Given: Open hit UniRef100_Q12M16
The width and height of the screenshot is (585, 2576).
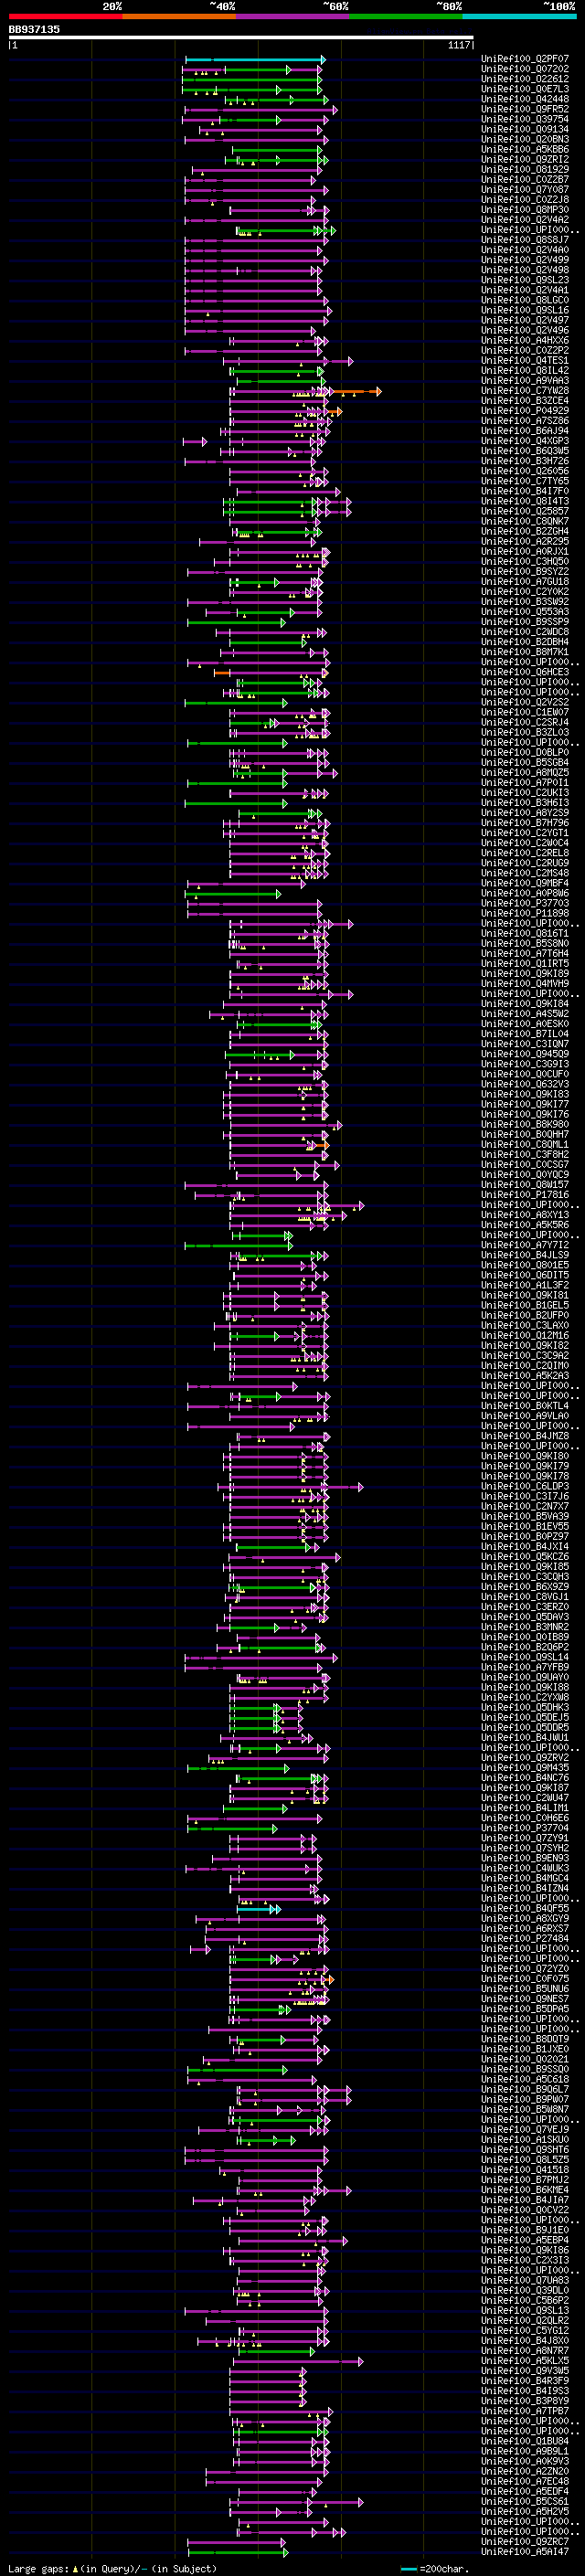Looking at the screenshot, I should [525, 1335].
